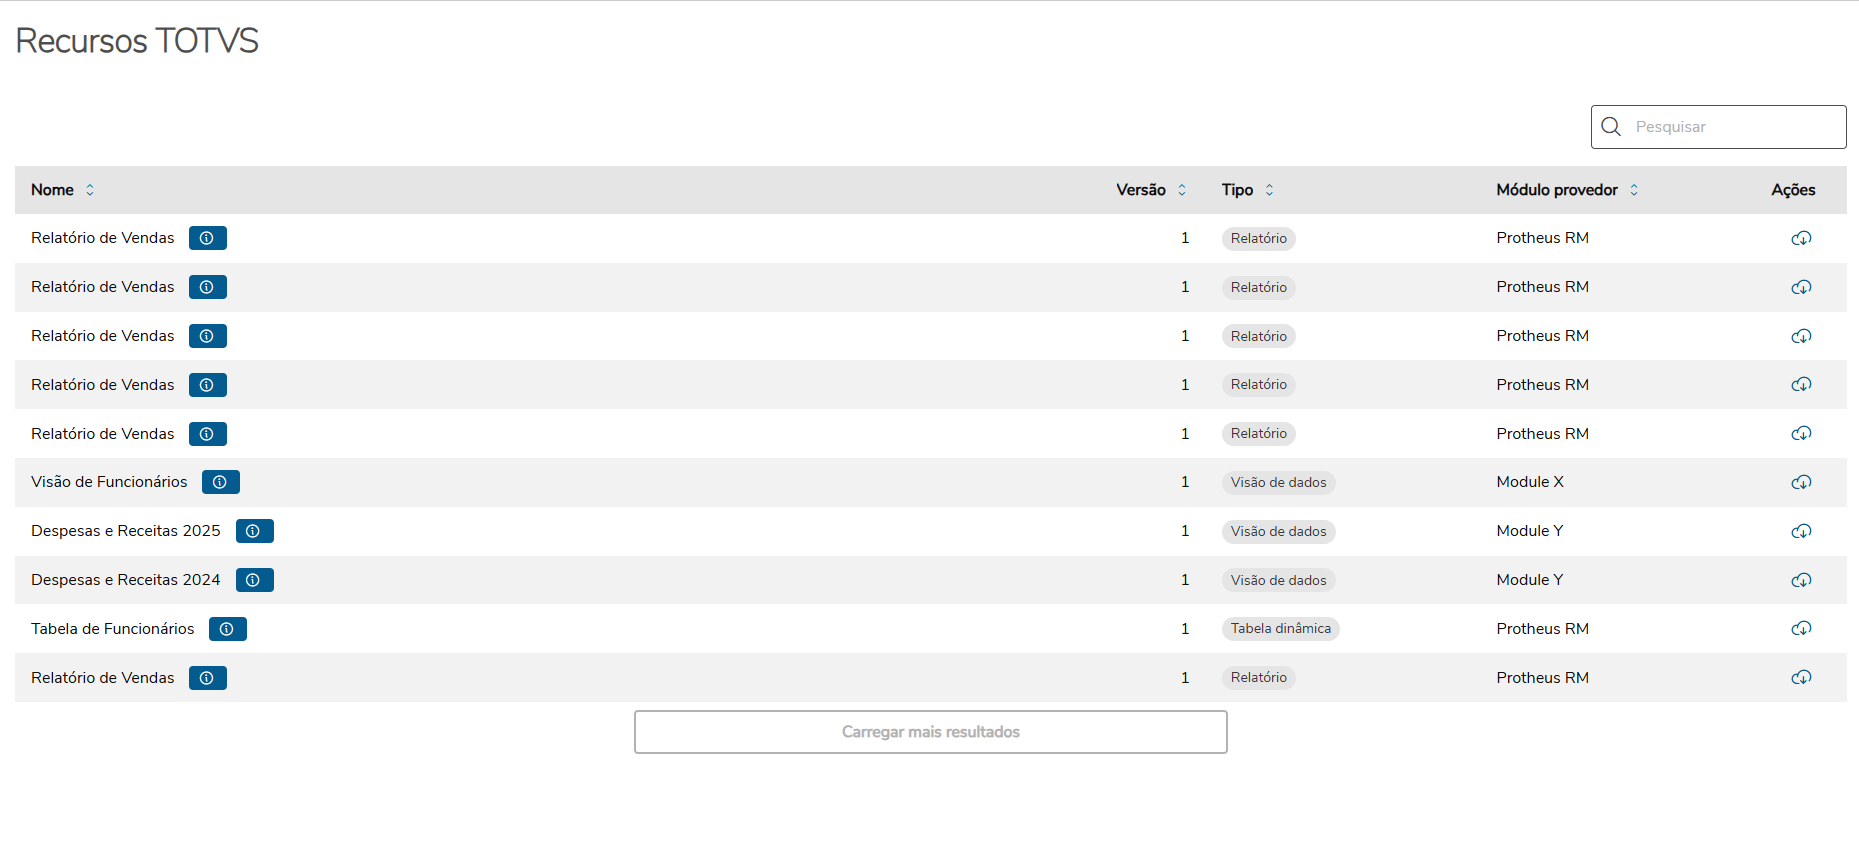Click the magnifying glass search icon

pyautogui.click(x=1610, y=127)
